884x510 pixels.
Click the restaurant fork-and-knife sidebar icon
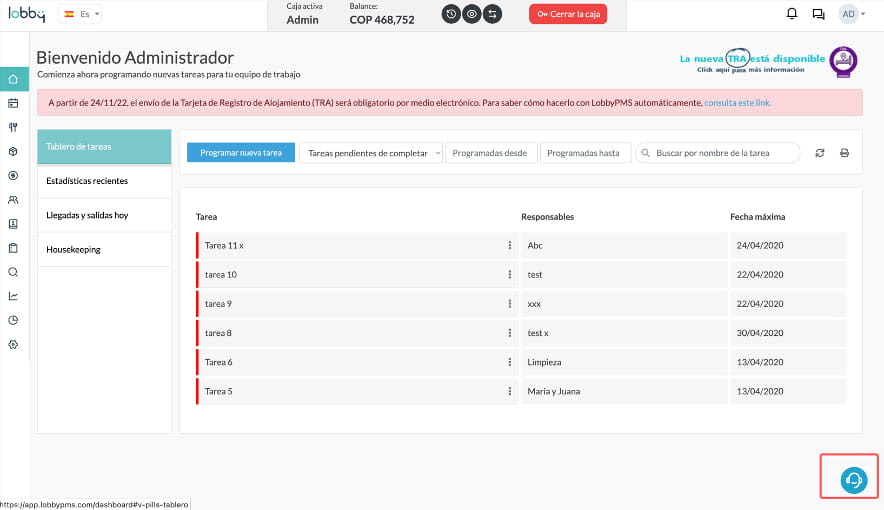click(13, 127)
